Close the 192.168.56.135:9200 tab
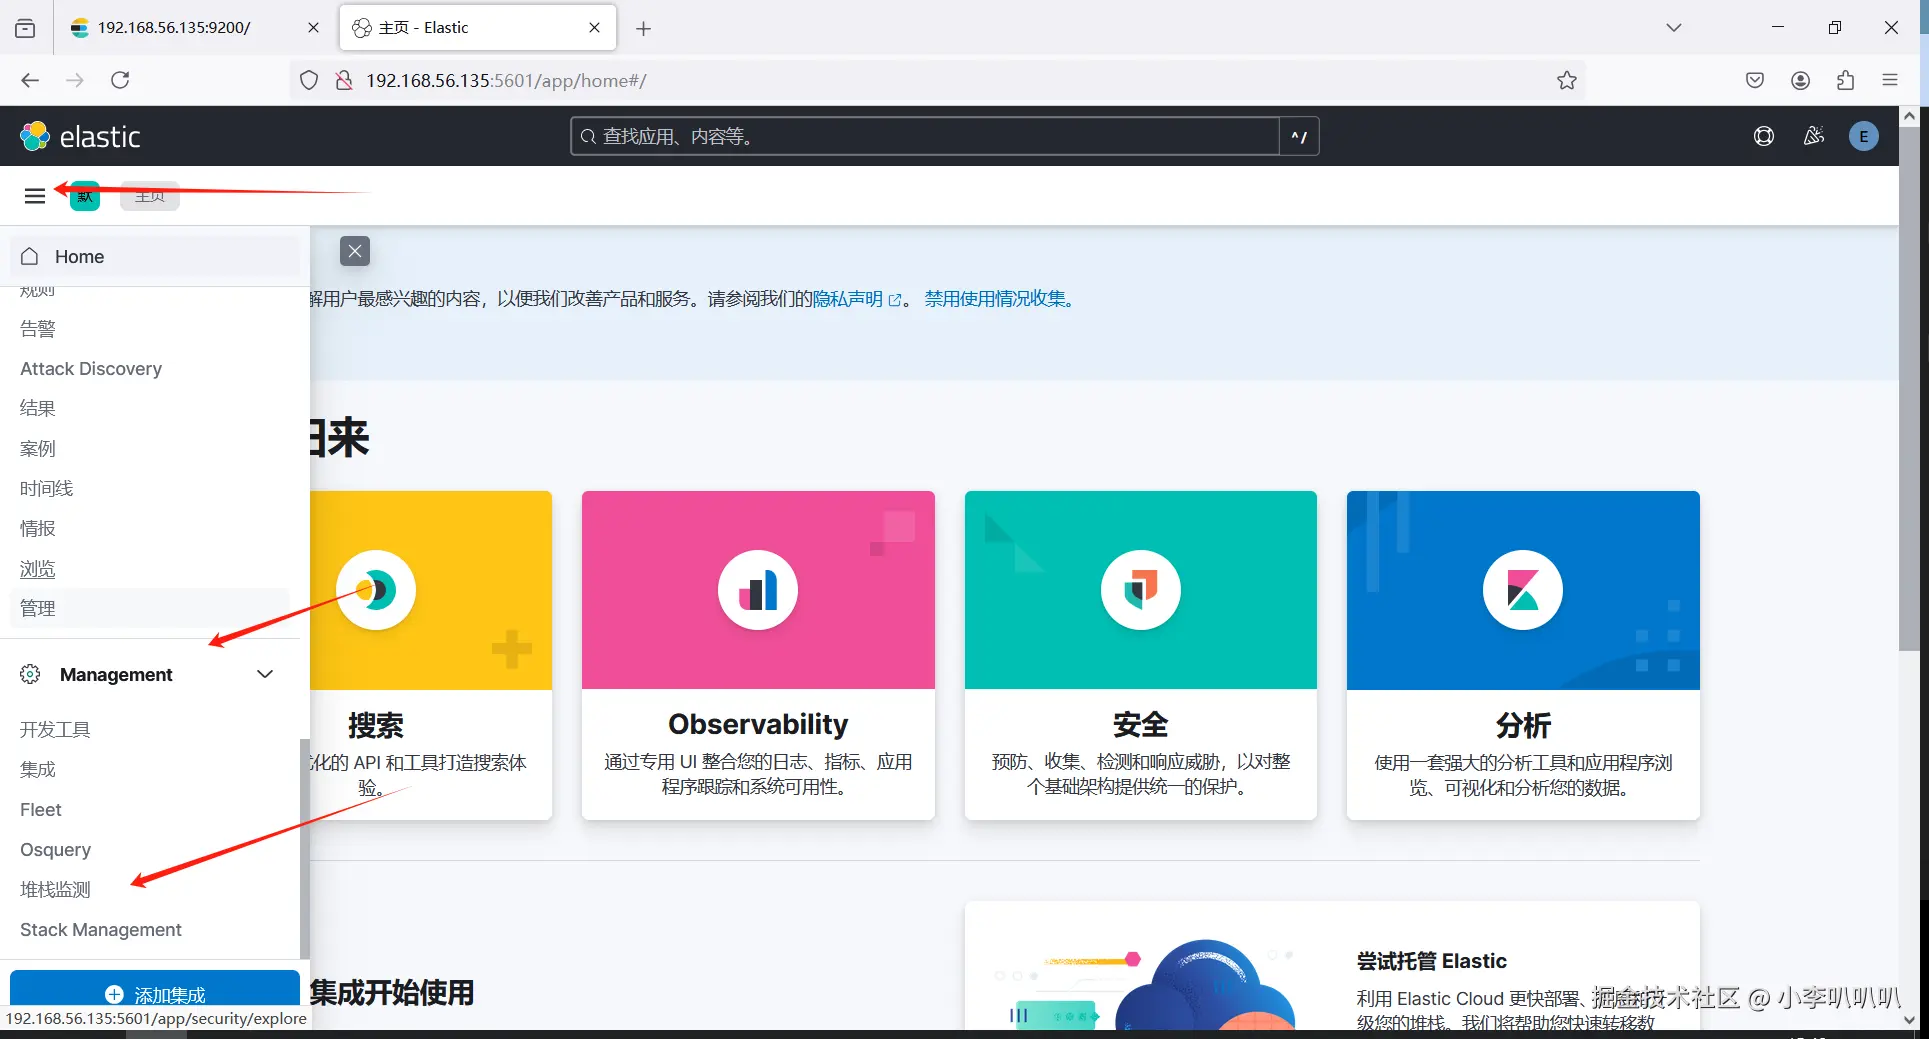 click(313, 28)
